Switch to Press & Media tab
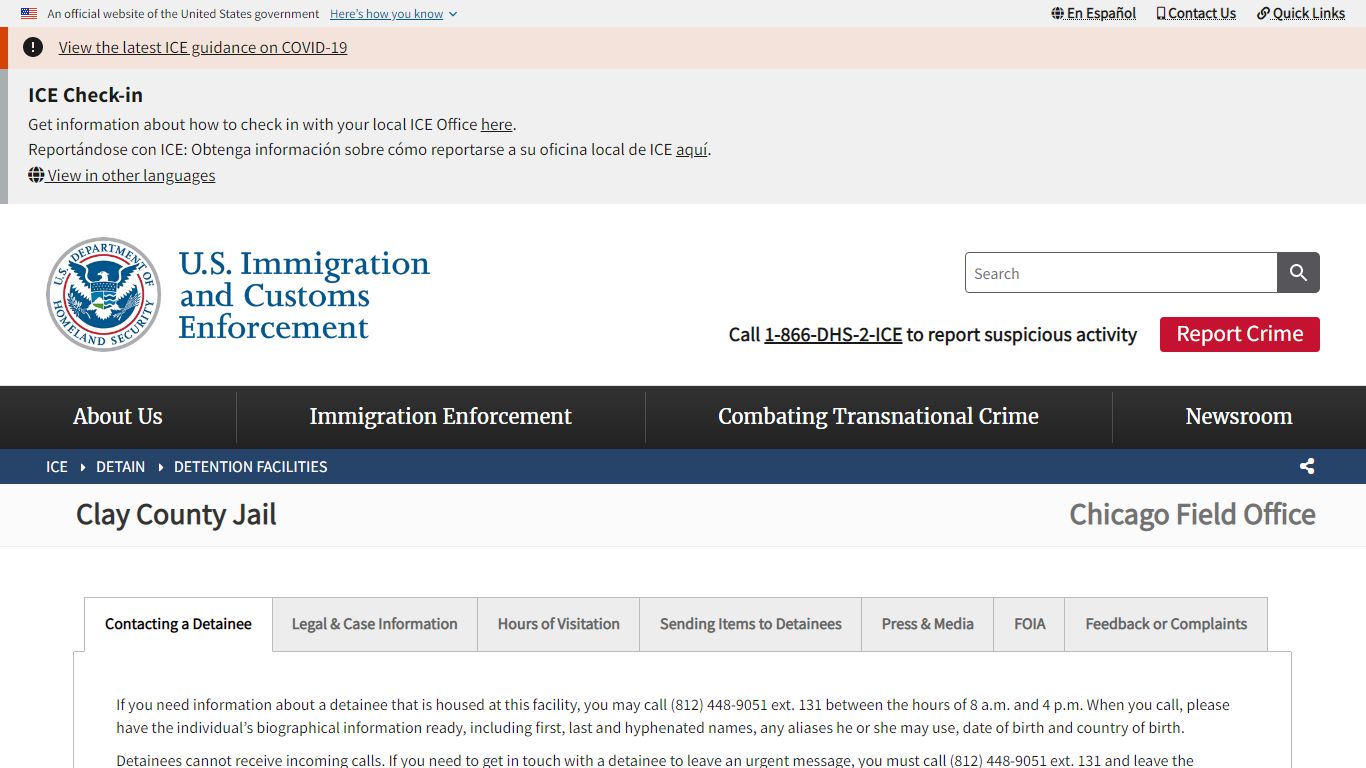This screenshot has height=768, width=1366. coord(928,624)
